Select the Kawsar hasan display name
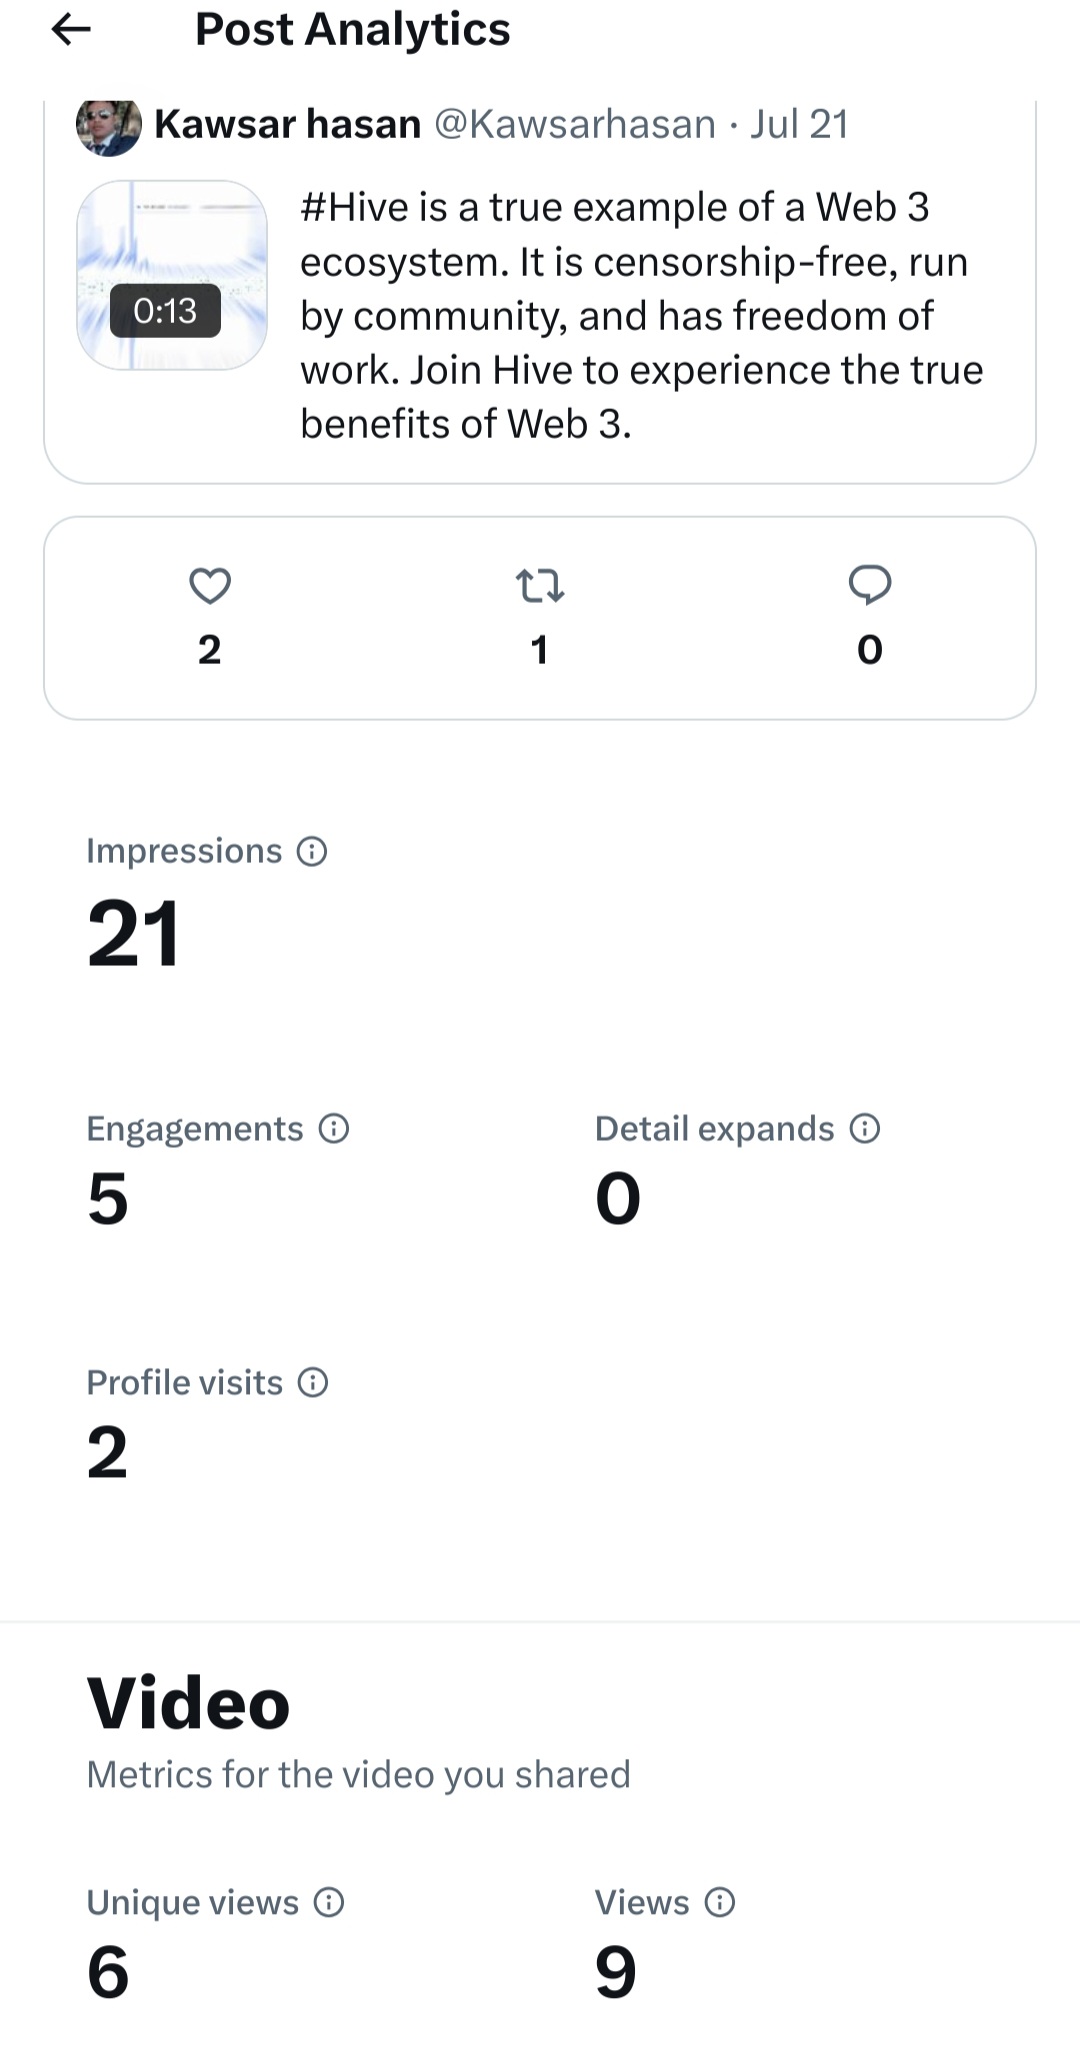This screenshot has width=1080, height=2066. (288, 124)
